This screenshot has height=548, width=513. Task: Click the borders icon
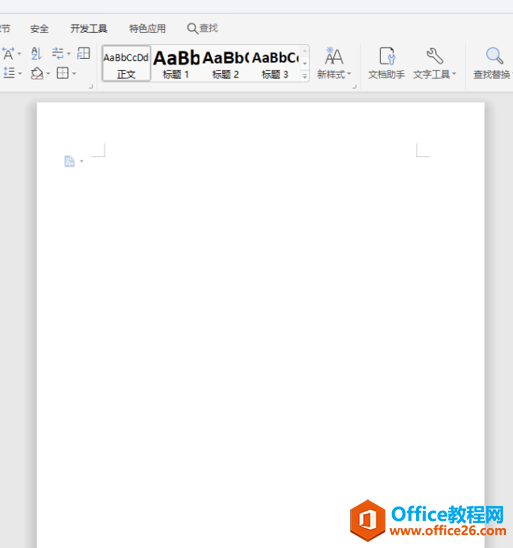click(x=63, y=73)
